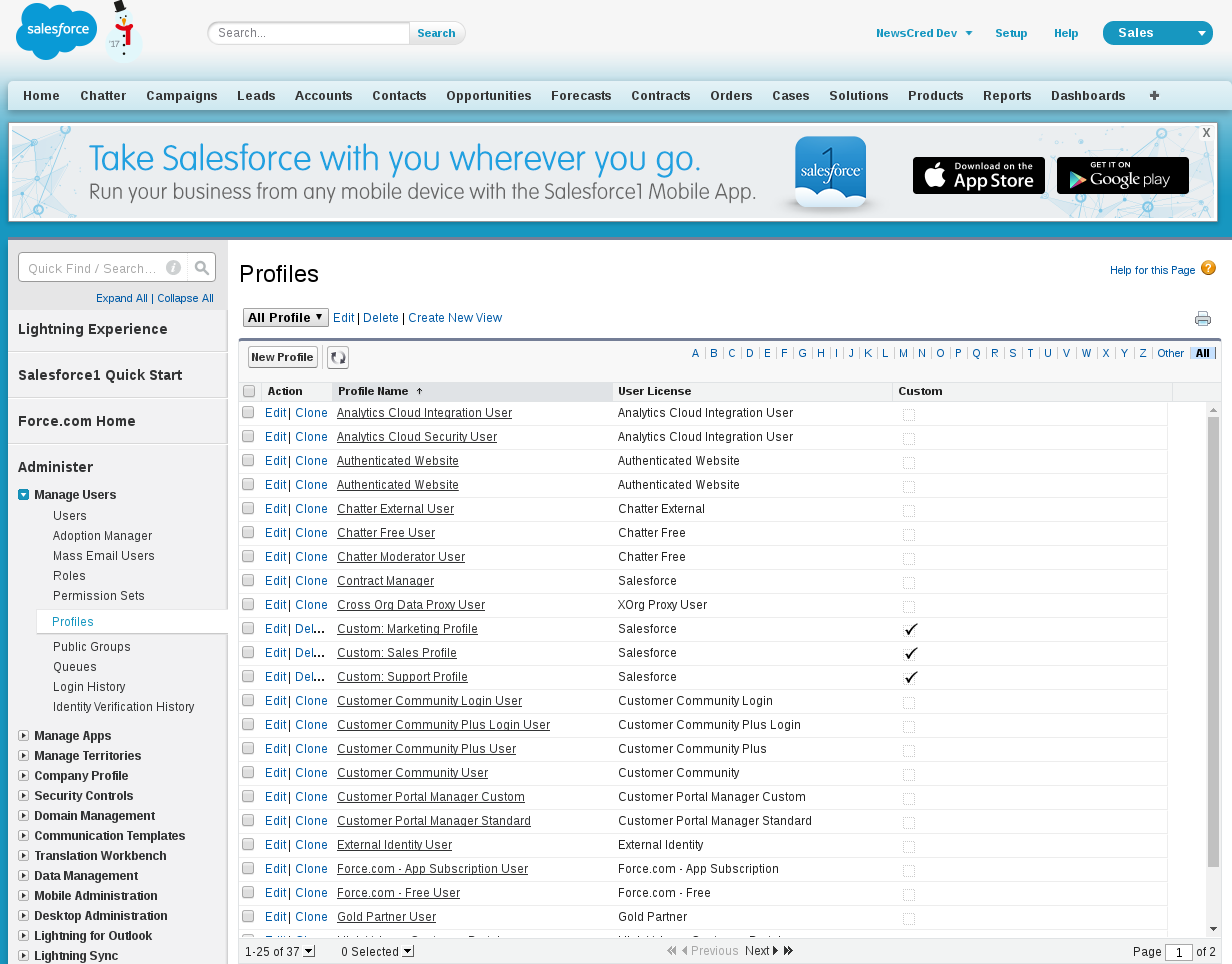The image size is (1232, 964).
Task: Toggle the select-all header checkbox
Action: pyautogui.click(x=249, y=391)
